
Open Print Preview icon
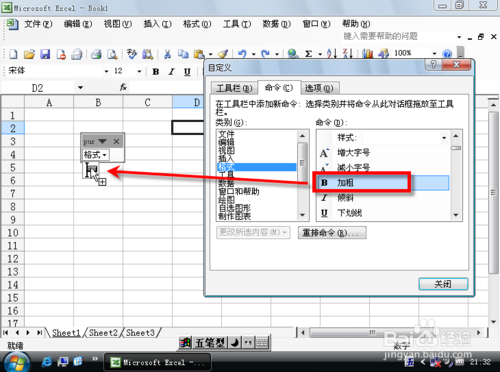click(x=112, y=54)
